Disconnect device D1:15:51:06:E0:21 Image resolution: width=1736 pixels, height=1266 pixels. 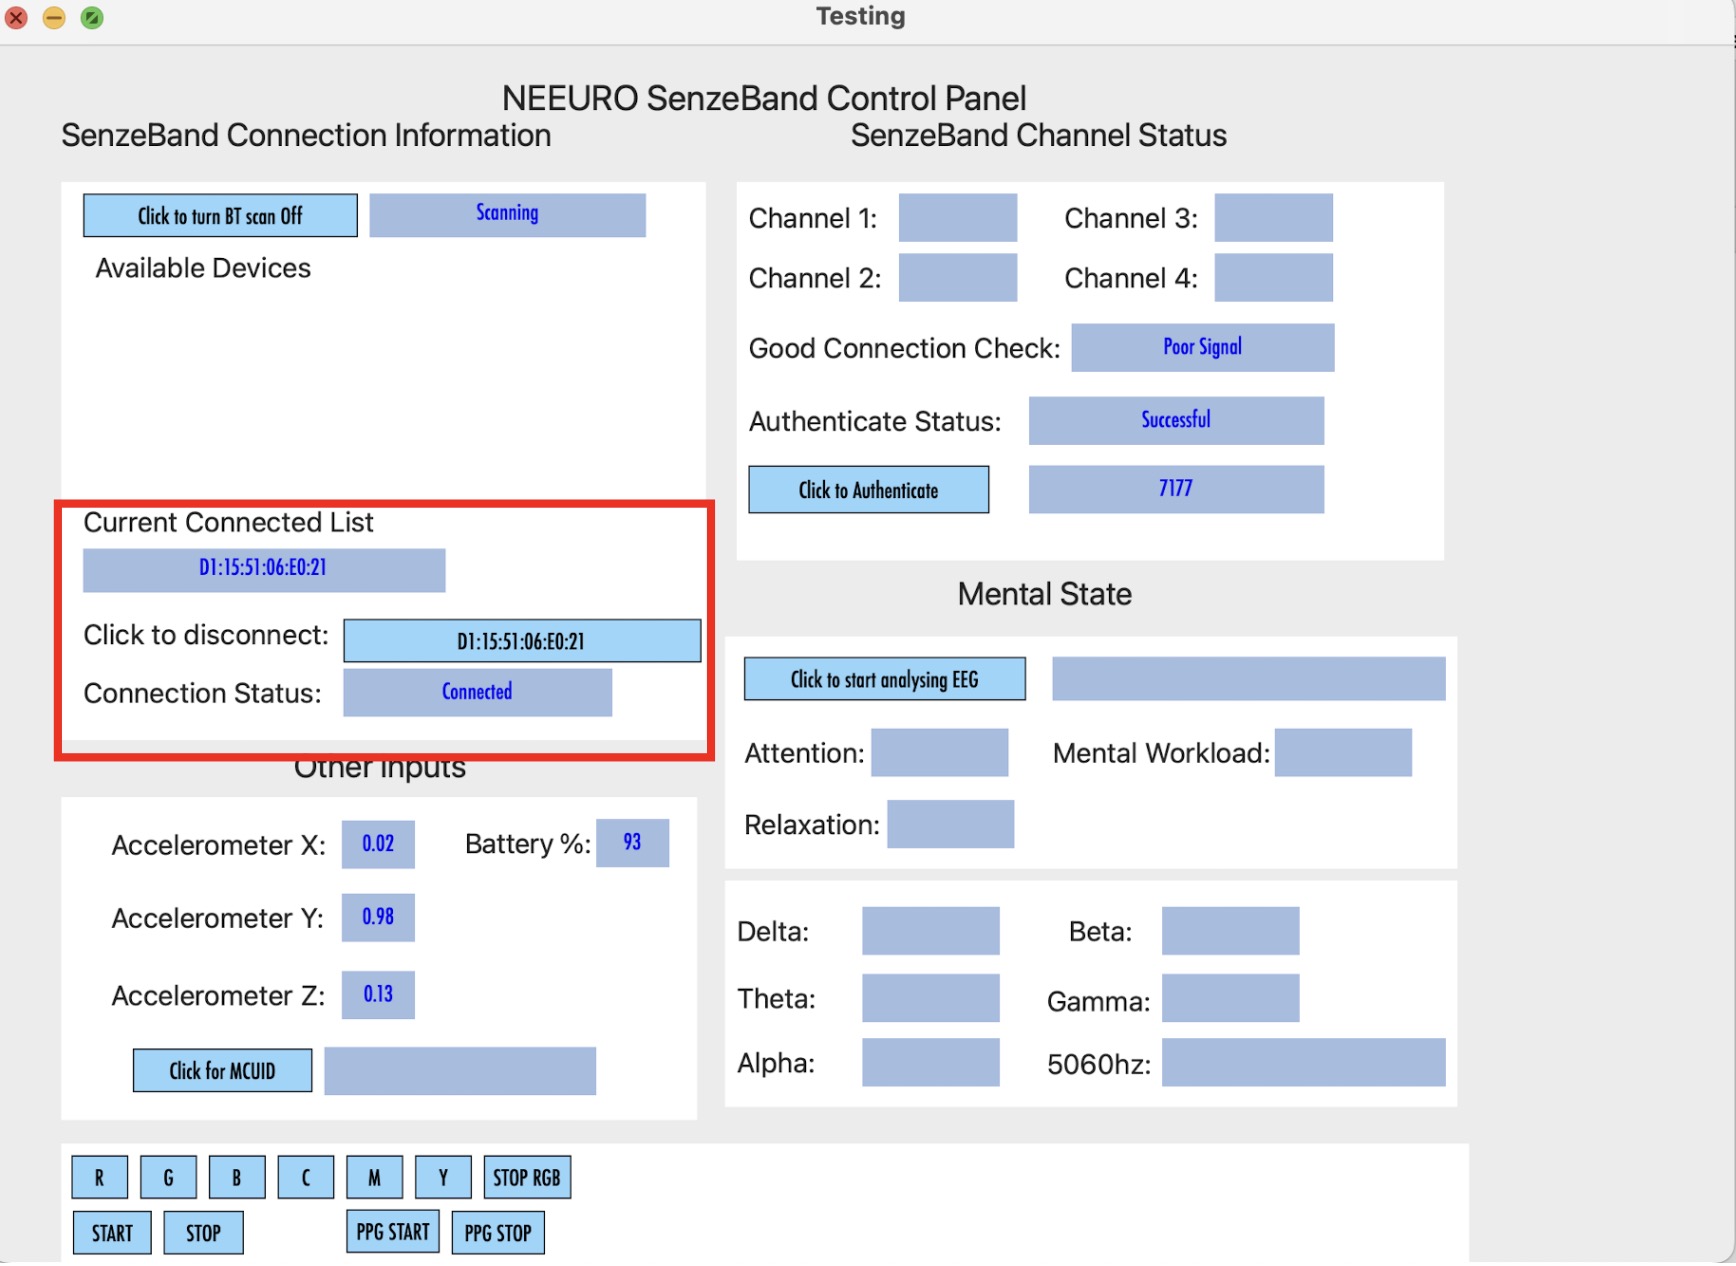(522, 641)
